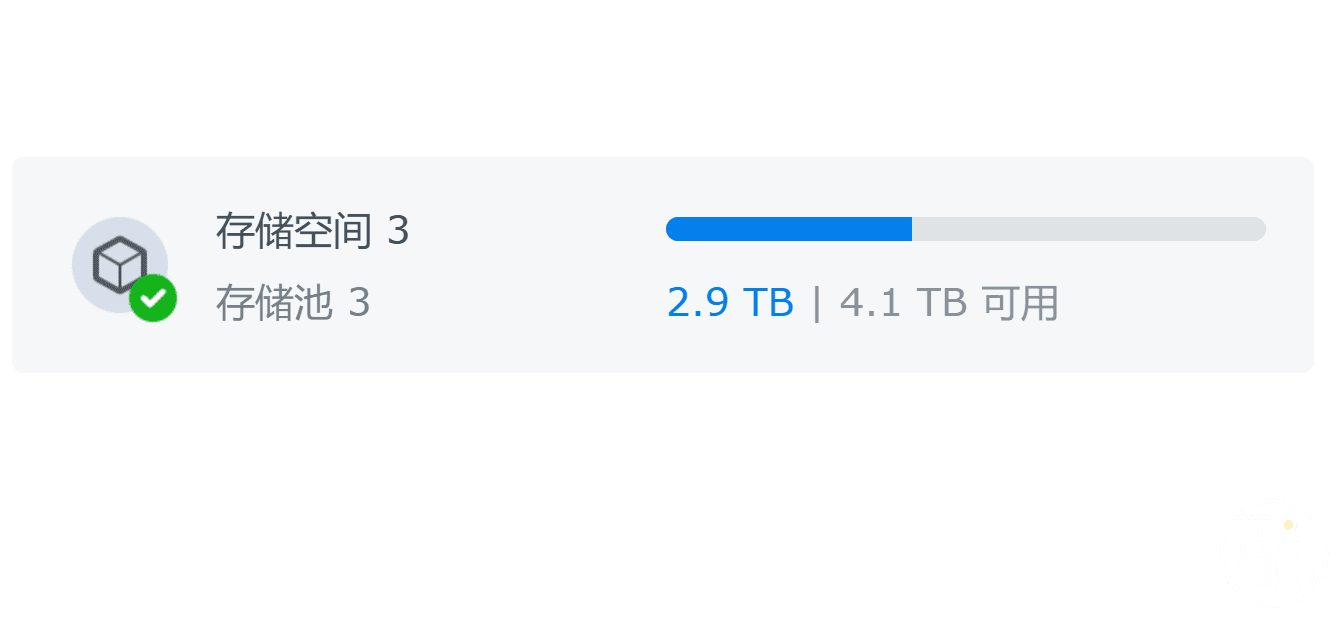Click where blue usage meets gray on bar
This screenshot has height=620, width=1341.
[912, 229]
